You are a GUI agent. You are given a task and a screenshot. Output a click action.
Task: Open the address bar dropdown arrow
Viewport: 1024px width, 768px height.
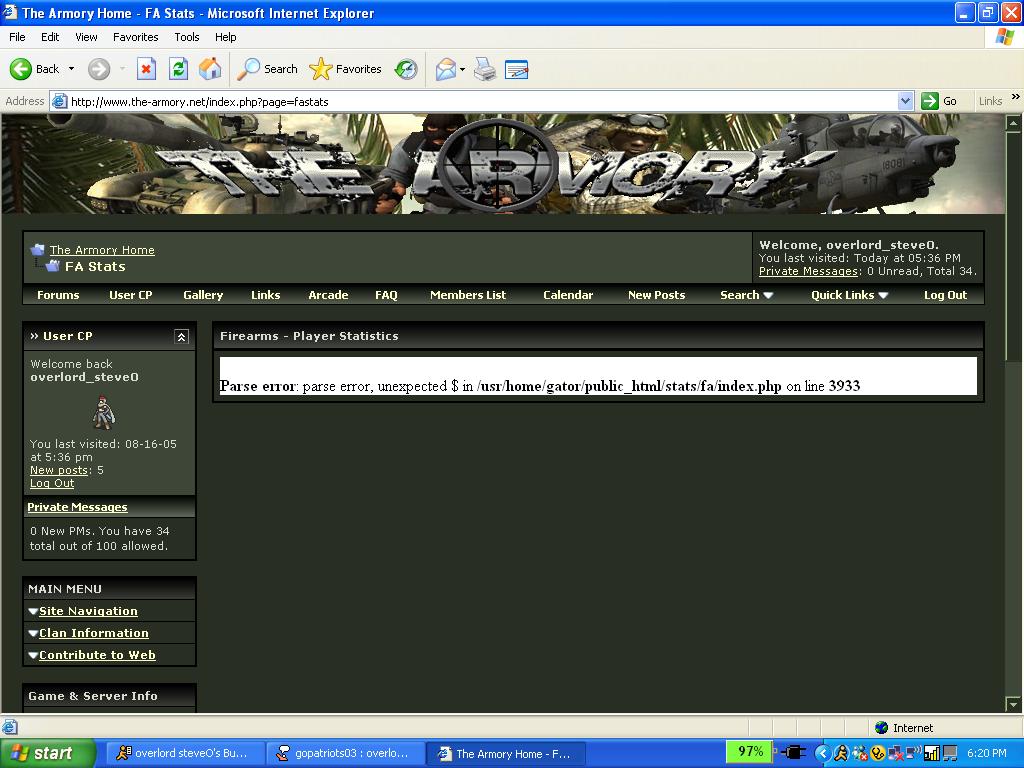pos(905,101)
